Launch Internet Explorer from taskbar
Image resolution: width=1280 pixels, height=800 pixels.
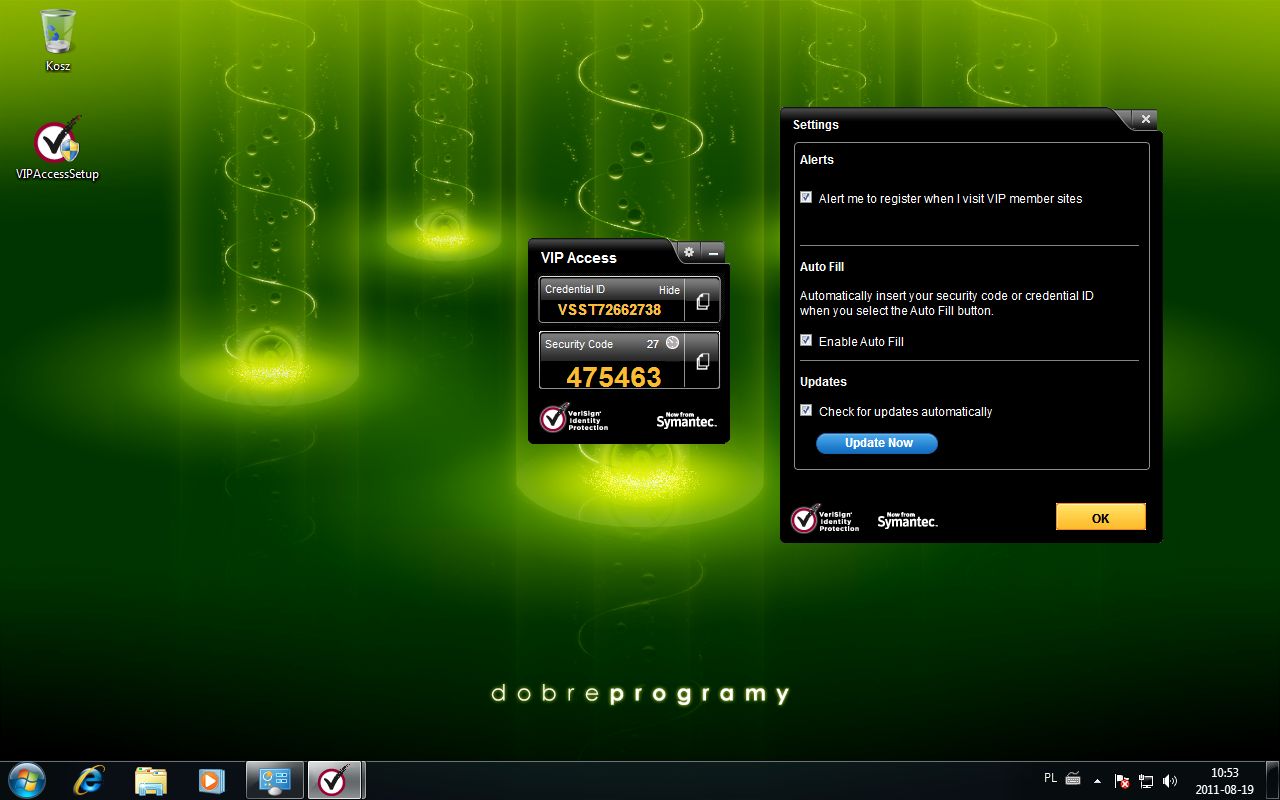(89, 780)
